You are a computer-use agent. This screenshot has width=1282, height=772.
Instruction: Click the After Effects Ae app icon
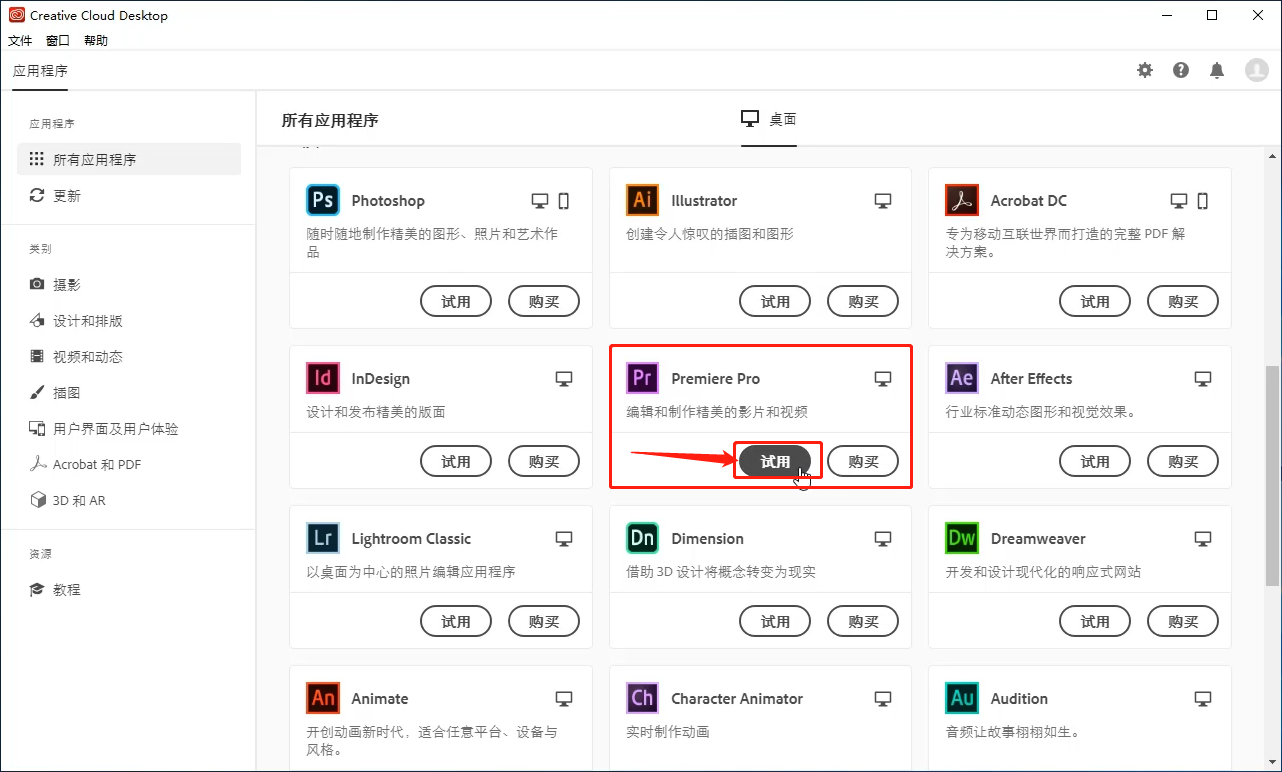point(962,378)
